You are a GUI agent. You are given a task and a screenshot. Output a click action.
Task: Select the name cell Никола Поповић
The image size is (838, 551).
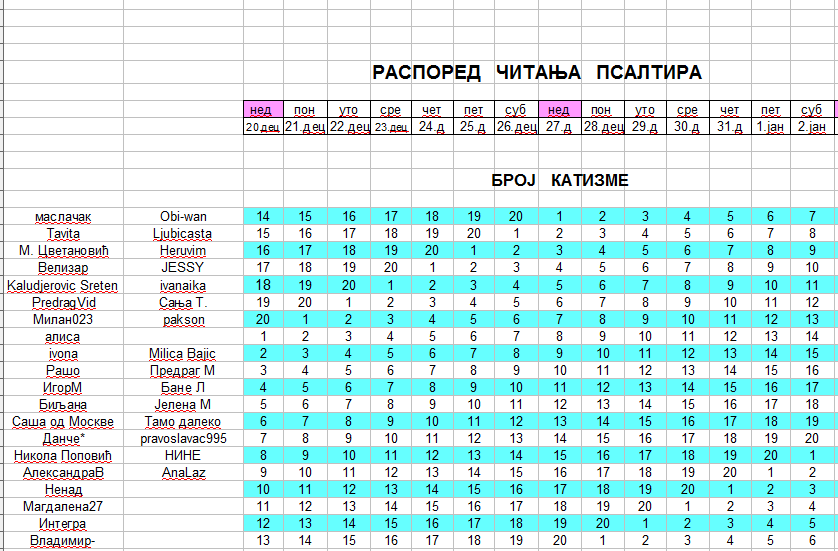point(63,456)
